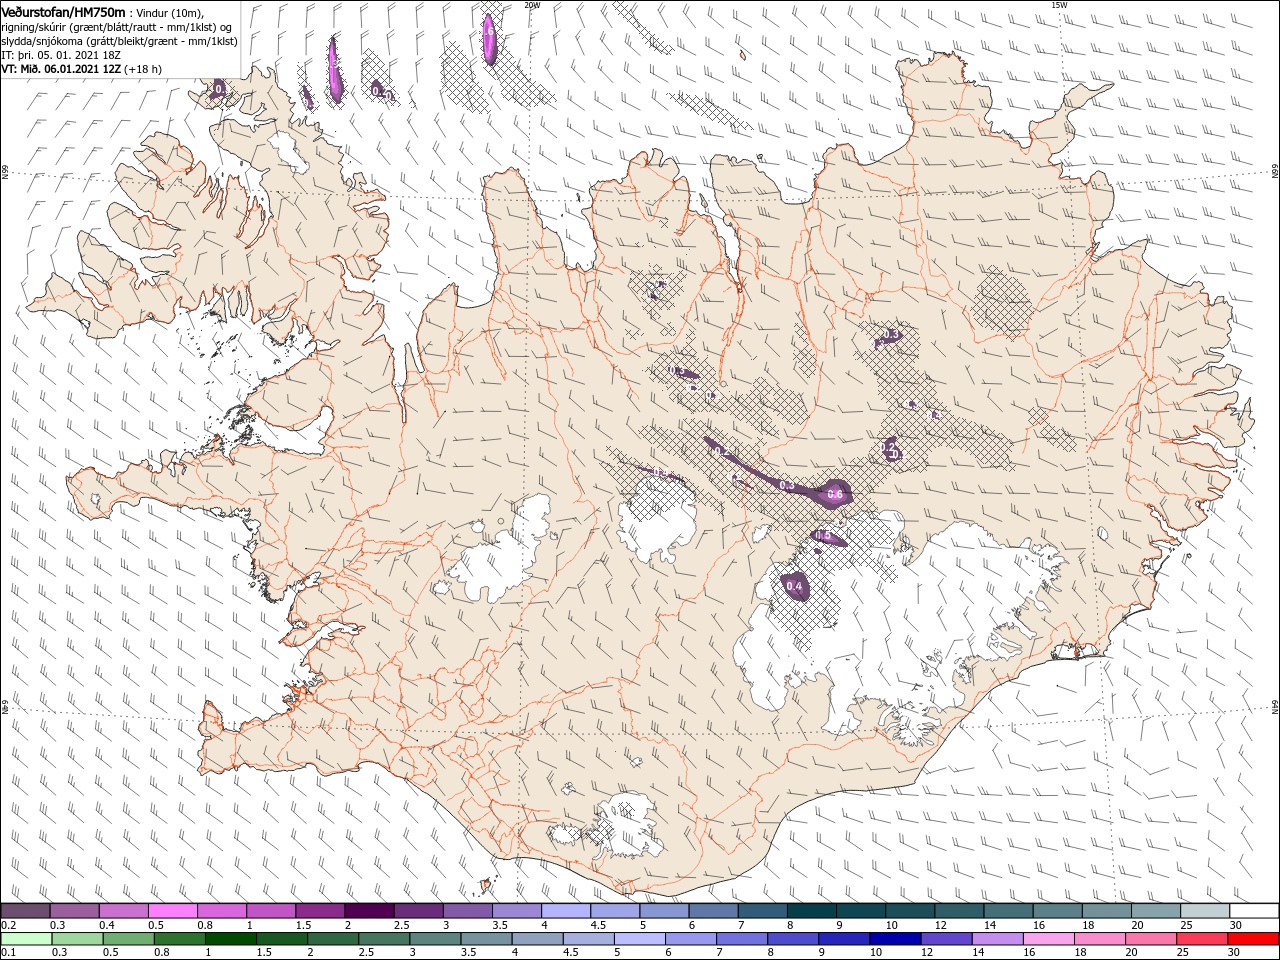Viewport: 1280px width, 960px height.
Task: Click the 20W longitude label
Action: click(532, 5)
